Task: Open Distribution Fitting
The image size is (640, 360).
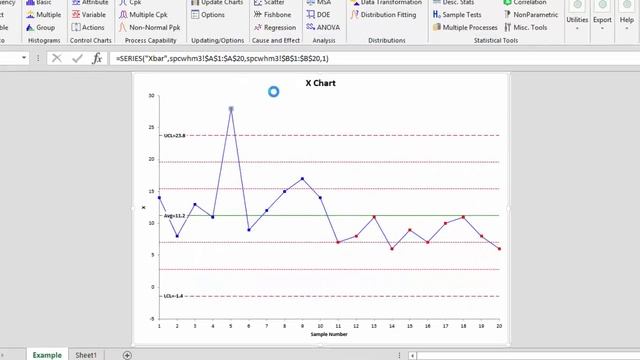Action: pyautogui.click(x=383, y=15)
